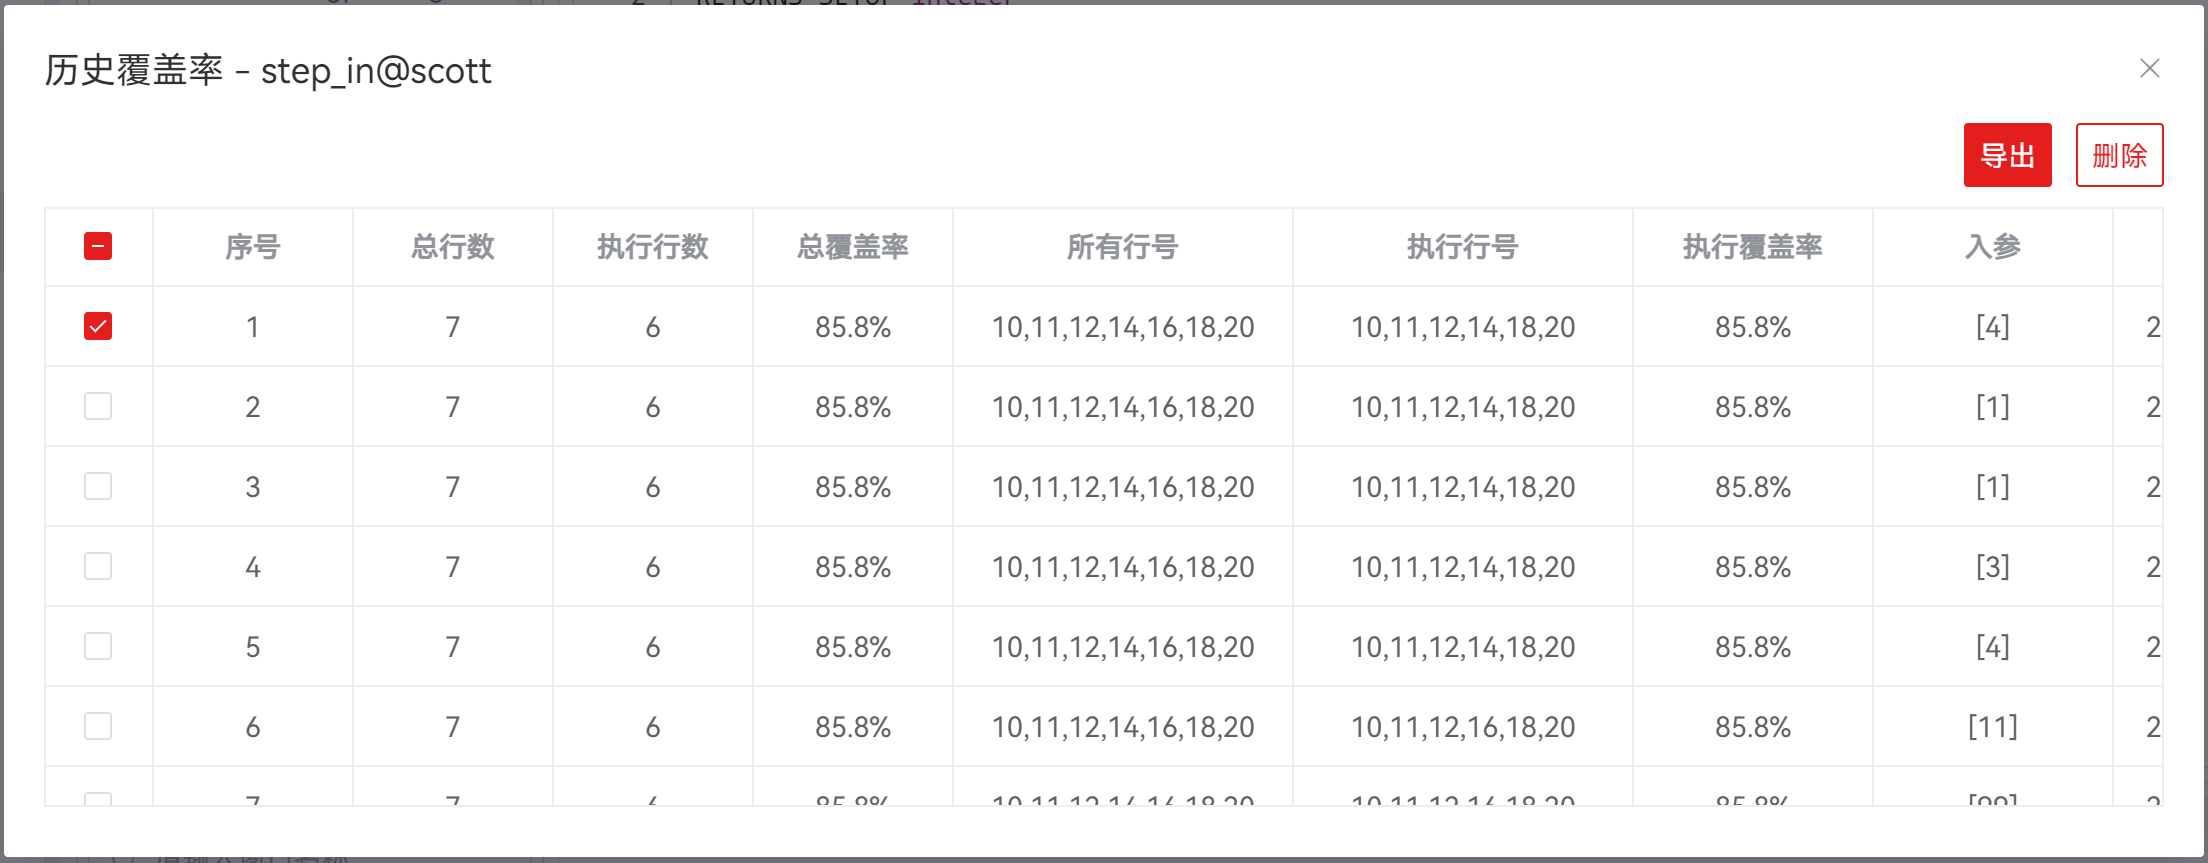Click the 执行覆盖率 column header

point(1752,247)
